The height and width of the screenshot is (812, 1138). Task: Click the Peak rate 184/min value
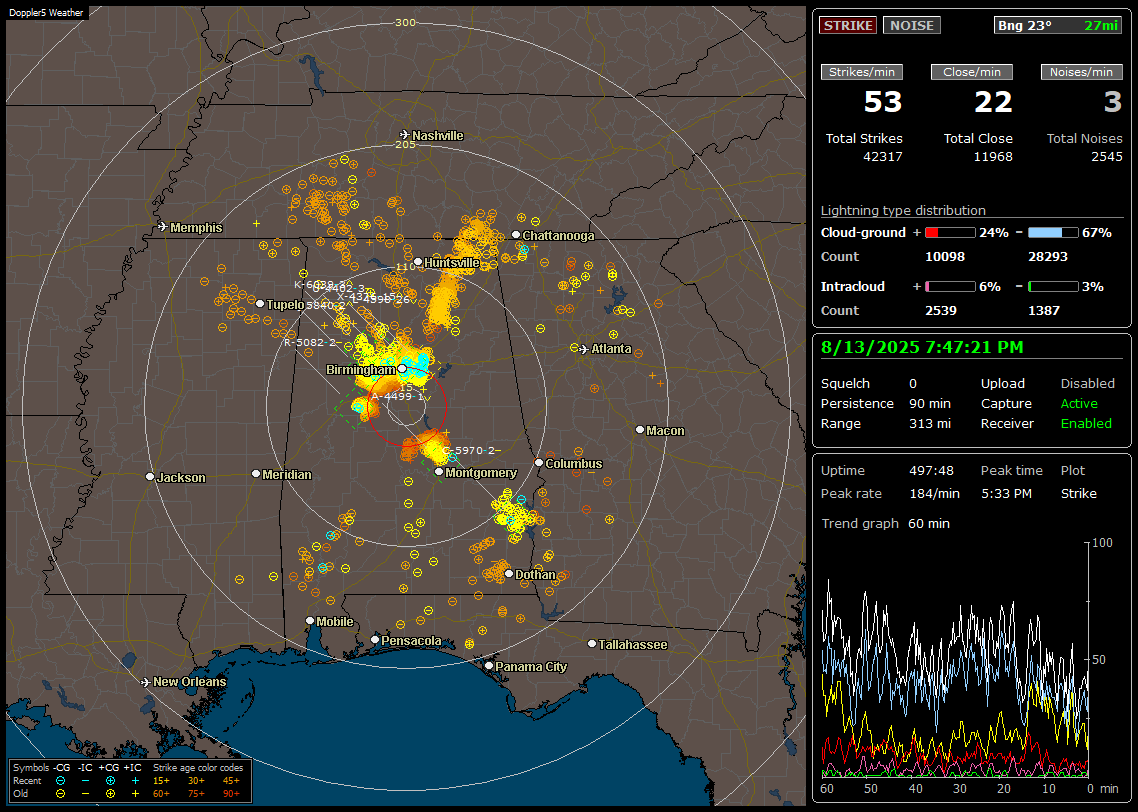(x=934, y=493)
